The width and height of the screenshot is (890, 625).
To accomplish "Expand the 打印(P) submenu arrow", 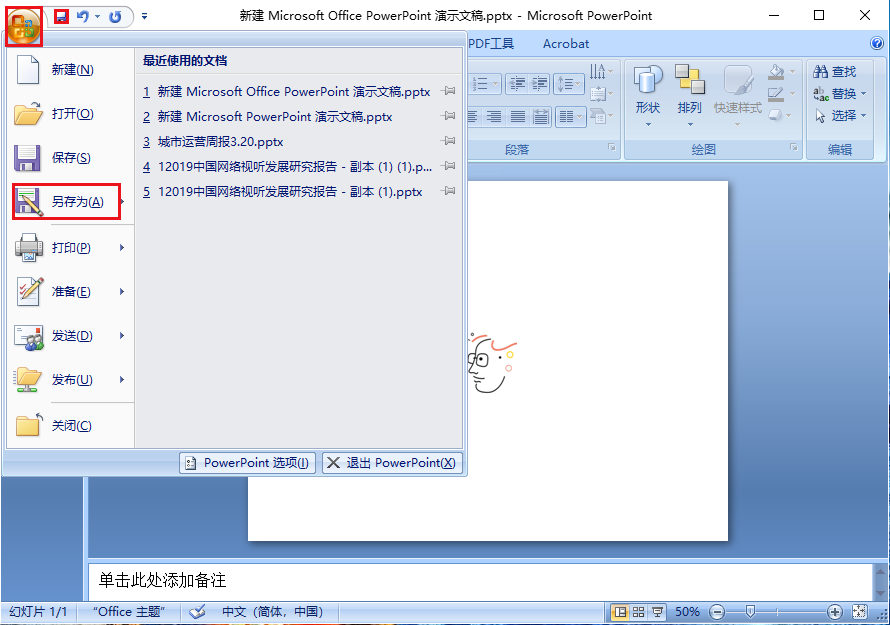I will click(x=122, y=248).
